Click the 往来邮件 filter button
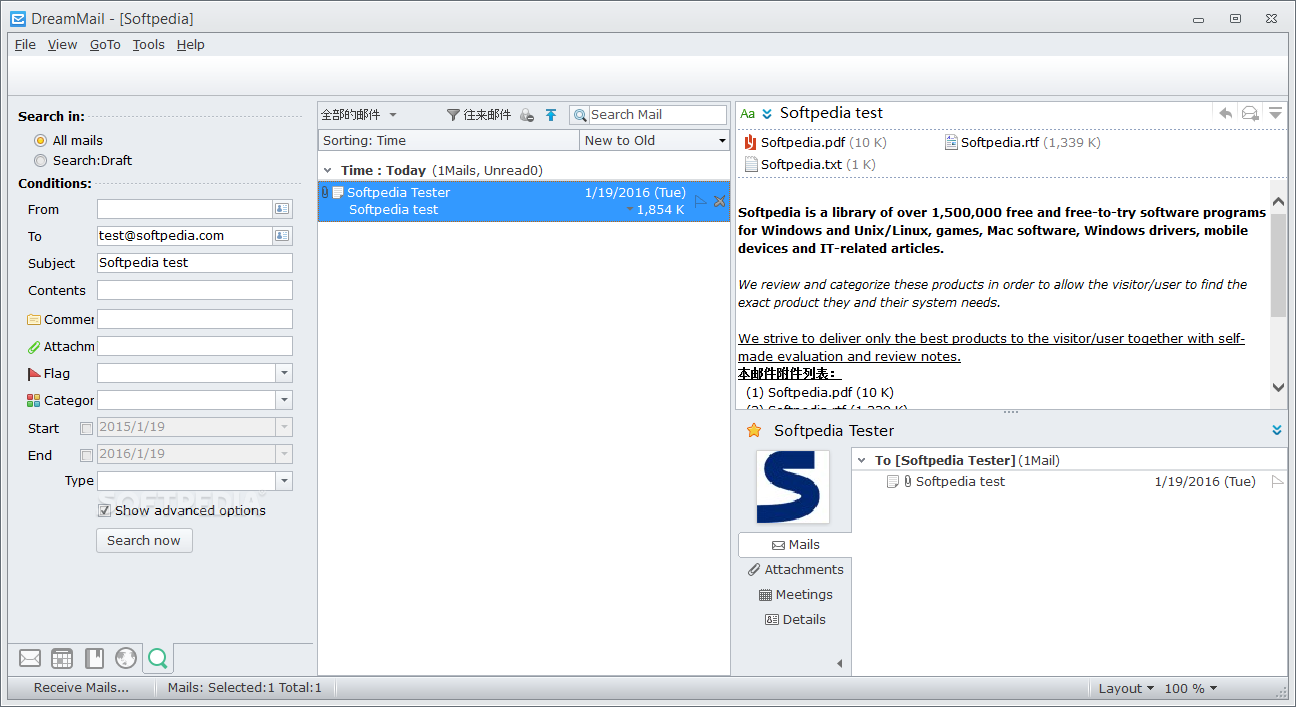 [479, 115]
